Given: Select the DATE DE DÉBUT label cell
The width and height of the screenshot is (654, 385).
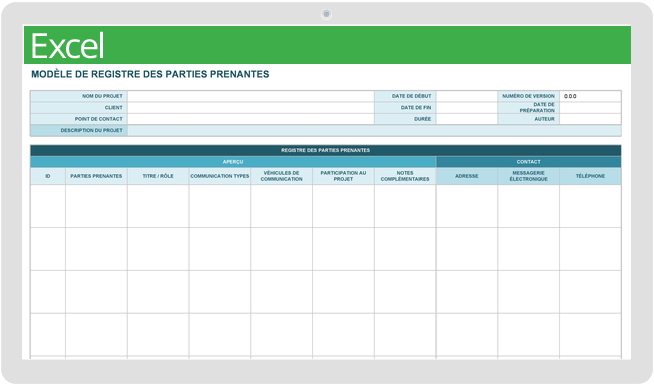Looking at the screenshot, I should 405,96.
